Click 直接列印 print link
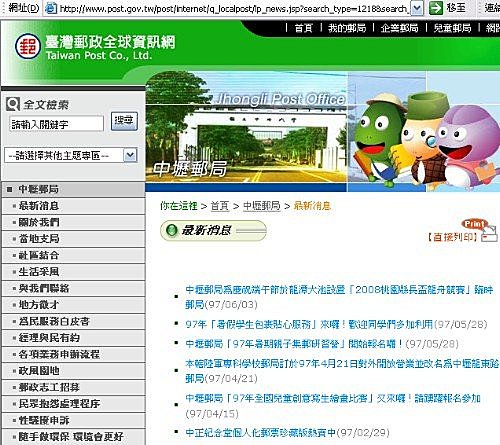This screenshot has height=445, width=500. point(452,237)
